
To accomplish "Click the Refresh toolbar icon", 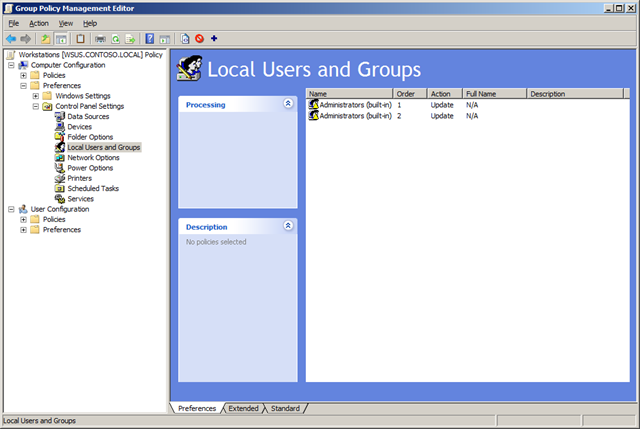I will click(x=115, y=38).
